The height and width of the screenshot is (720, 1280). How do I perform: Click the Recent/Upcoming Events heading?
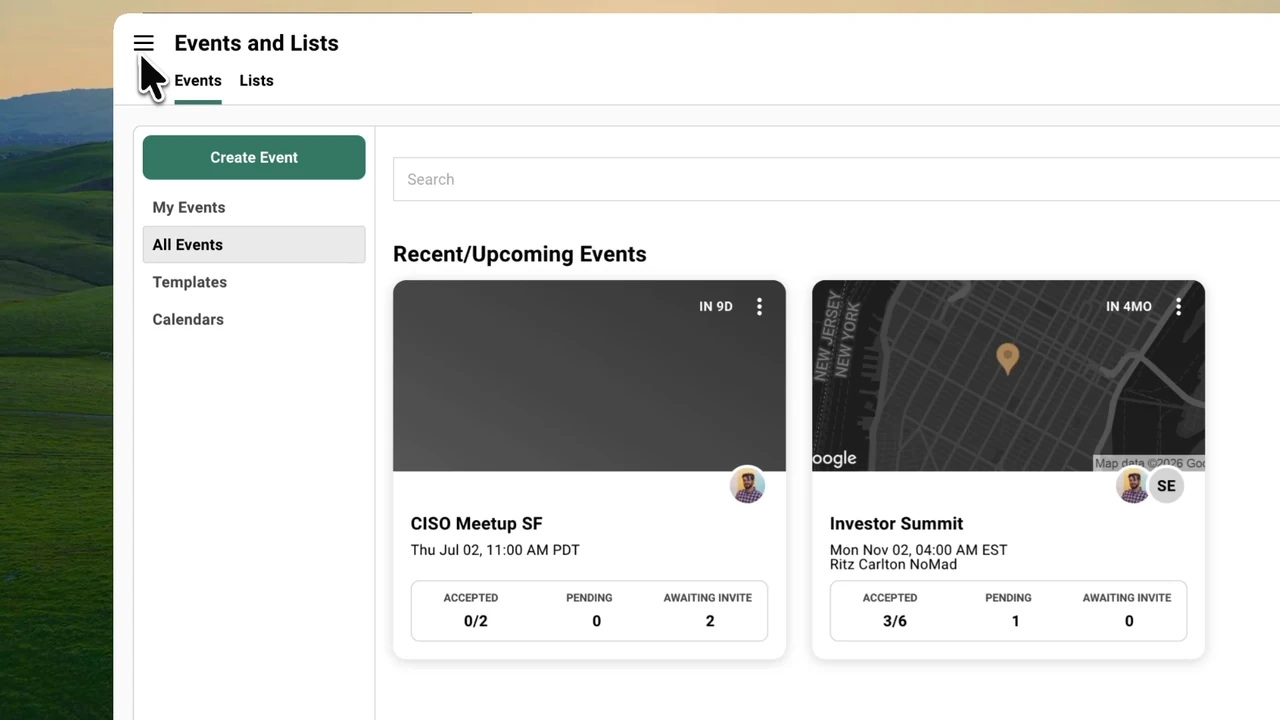coord(520,254)
